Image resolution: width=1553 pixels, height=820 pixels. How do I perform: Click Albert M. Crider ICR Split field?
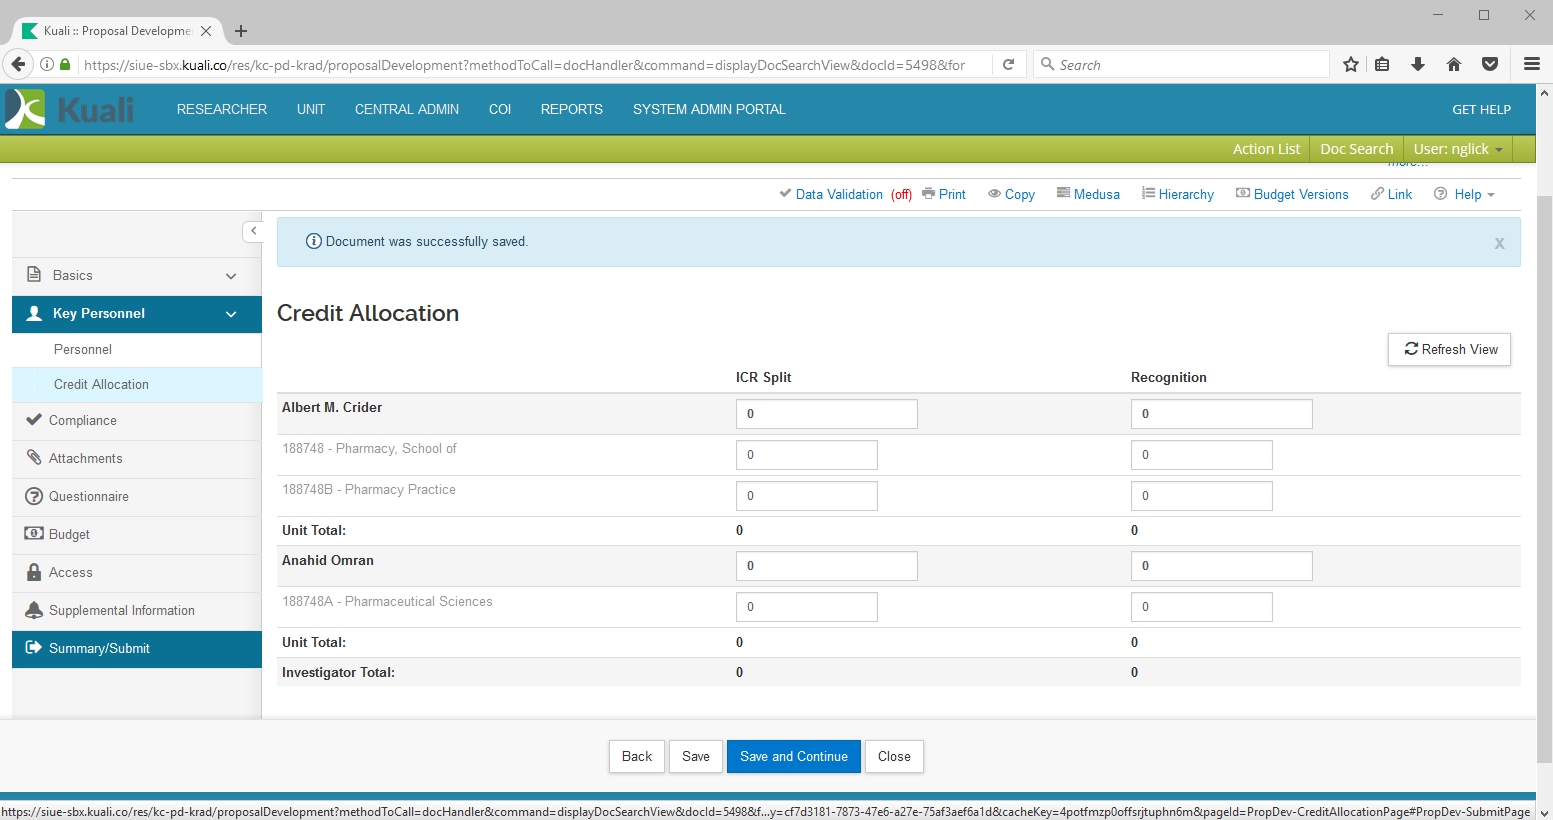pos(826,414)
